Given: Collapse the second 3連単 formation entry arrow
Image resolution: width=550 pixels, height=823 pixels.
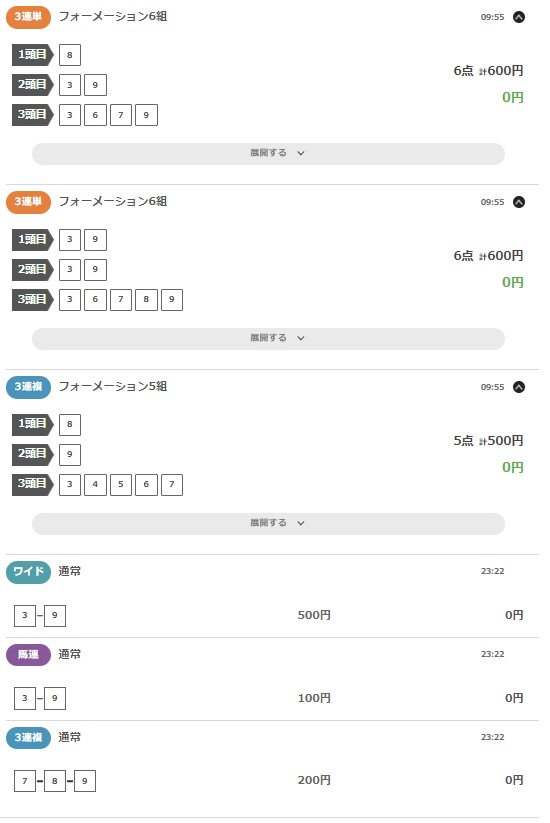Looking at the screenshot, I should coord(519,202).
